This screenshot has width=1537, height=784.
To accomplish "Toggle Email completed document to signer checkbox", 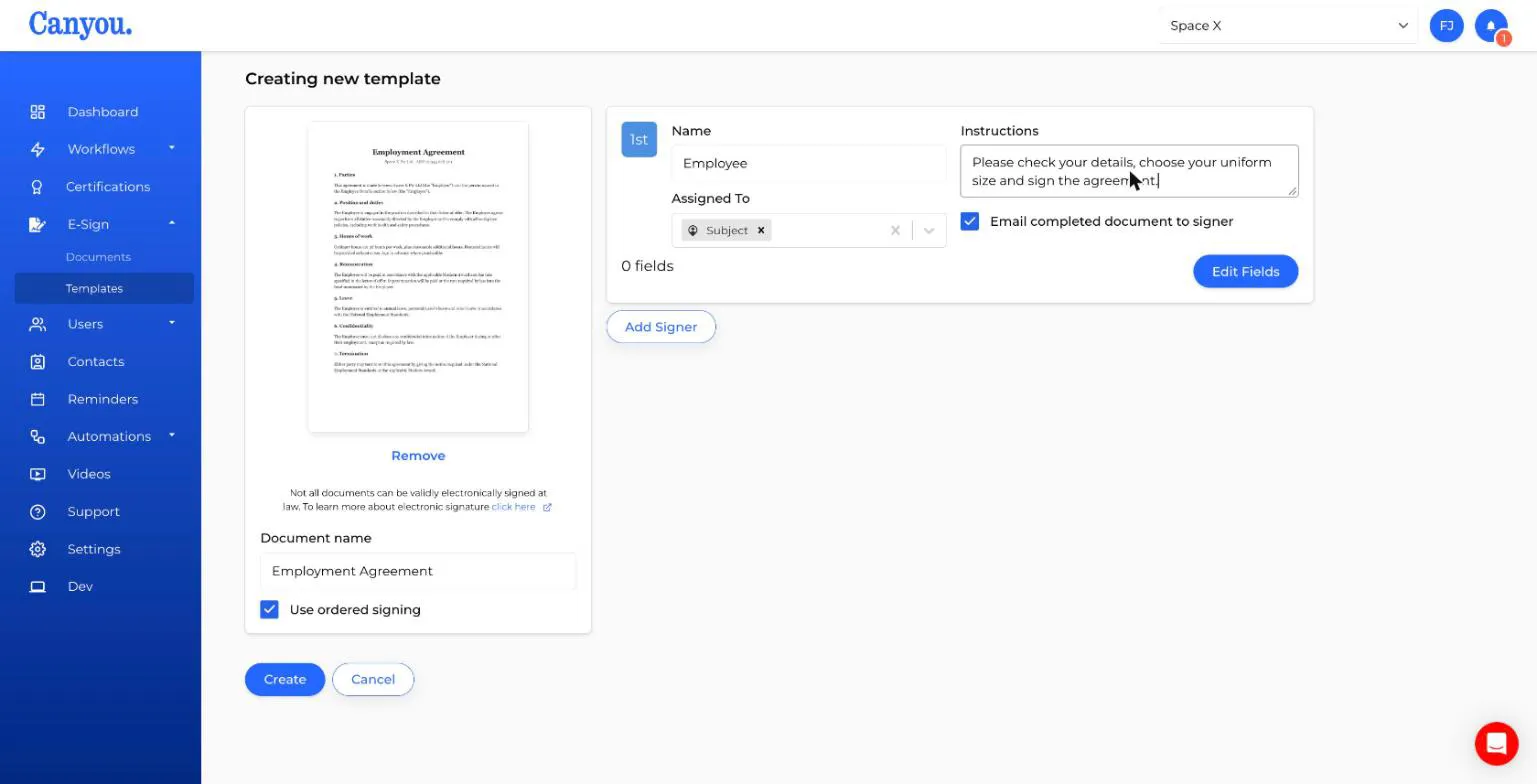I will 970,222.
